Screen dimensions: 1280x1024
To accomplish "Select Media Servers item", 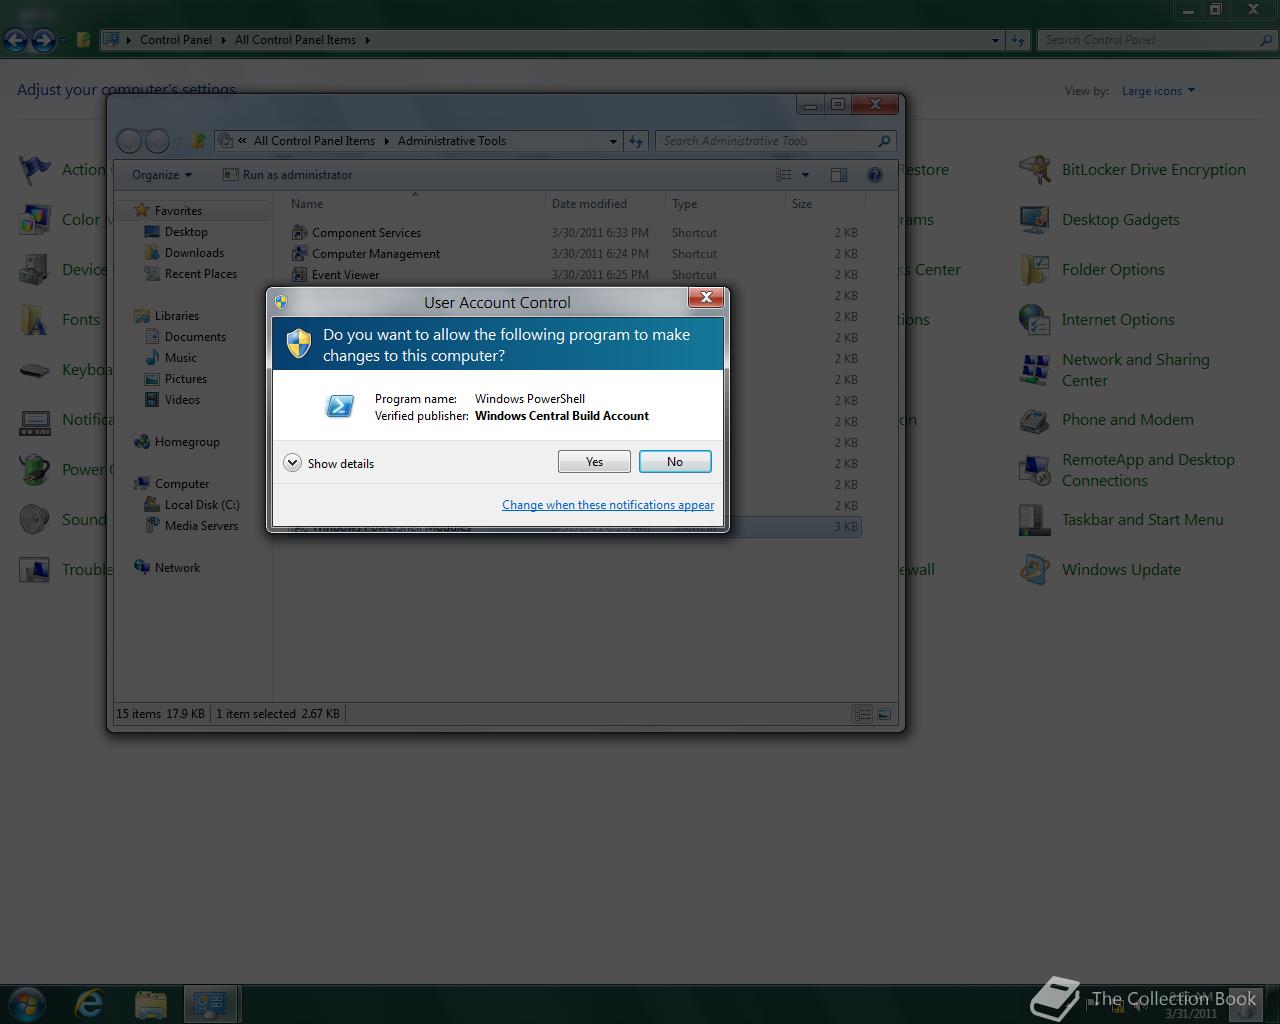I will 201,526.
